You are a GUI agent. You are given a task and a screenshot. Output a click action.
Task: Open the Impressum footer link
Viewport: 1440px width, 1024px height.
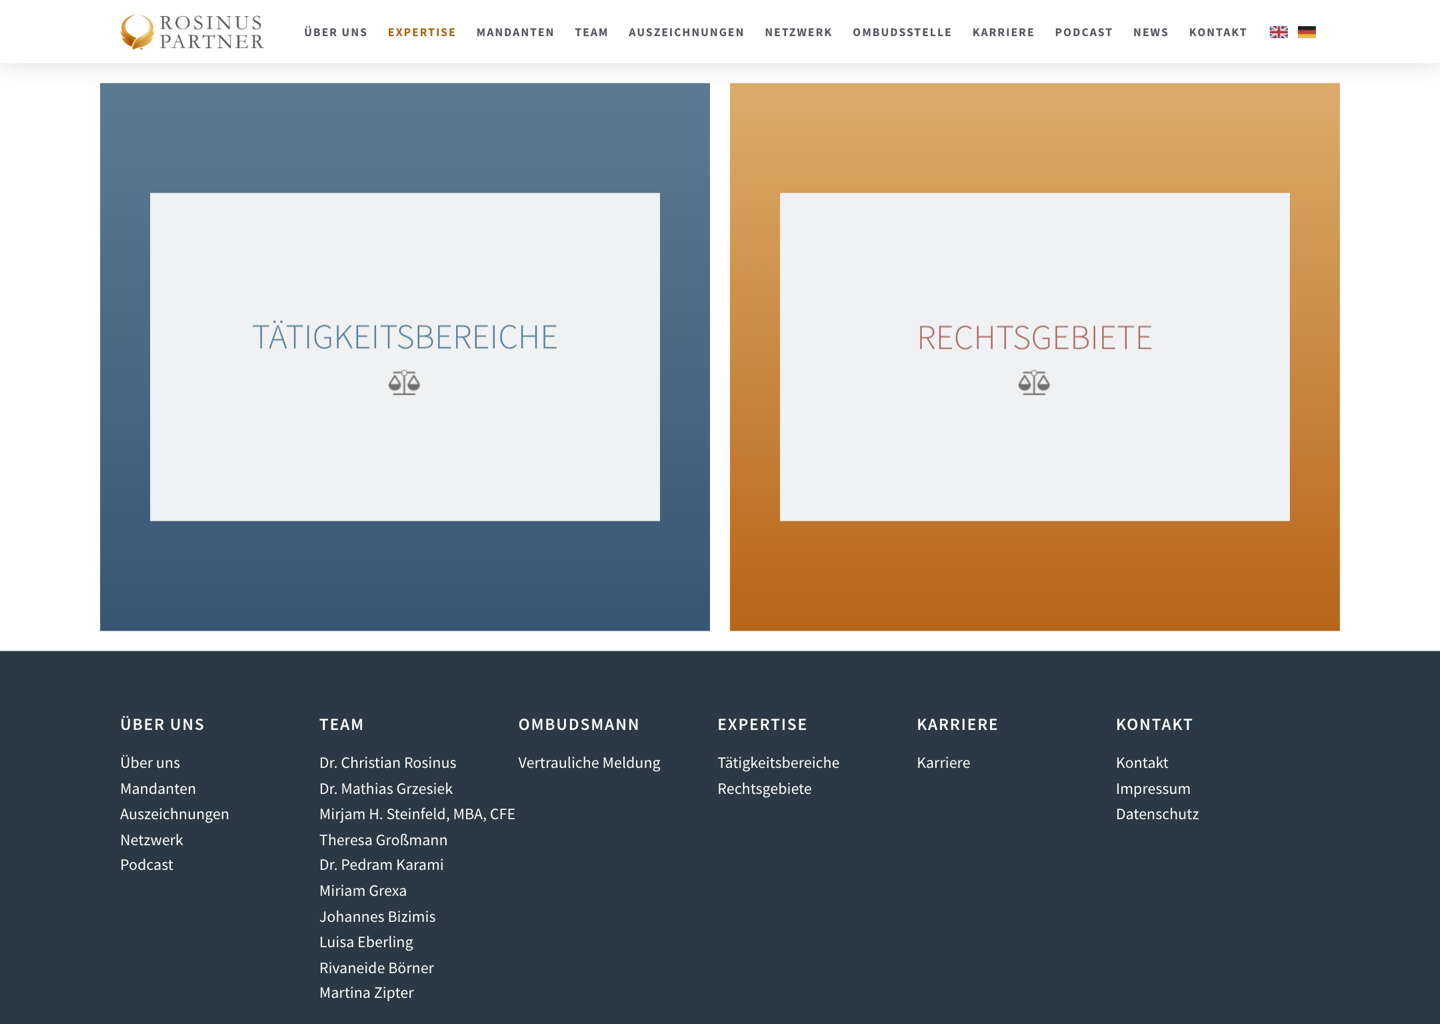click(1153, 788)
